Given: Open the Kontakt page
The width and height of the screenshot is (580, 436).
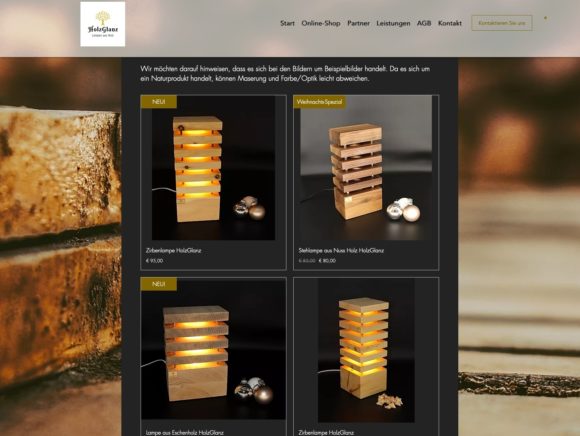Looking at the screenshot, I should (x=450, y=23).
